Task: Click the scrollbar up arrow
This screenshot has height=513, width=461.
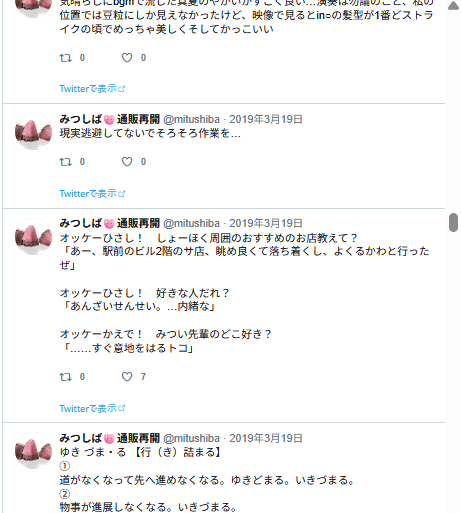Action: click(x=453, y=6)
